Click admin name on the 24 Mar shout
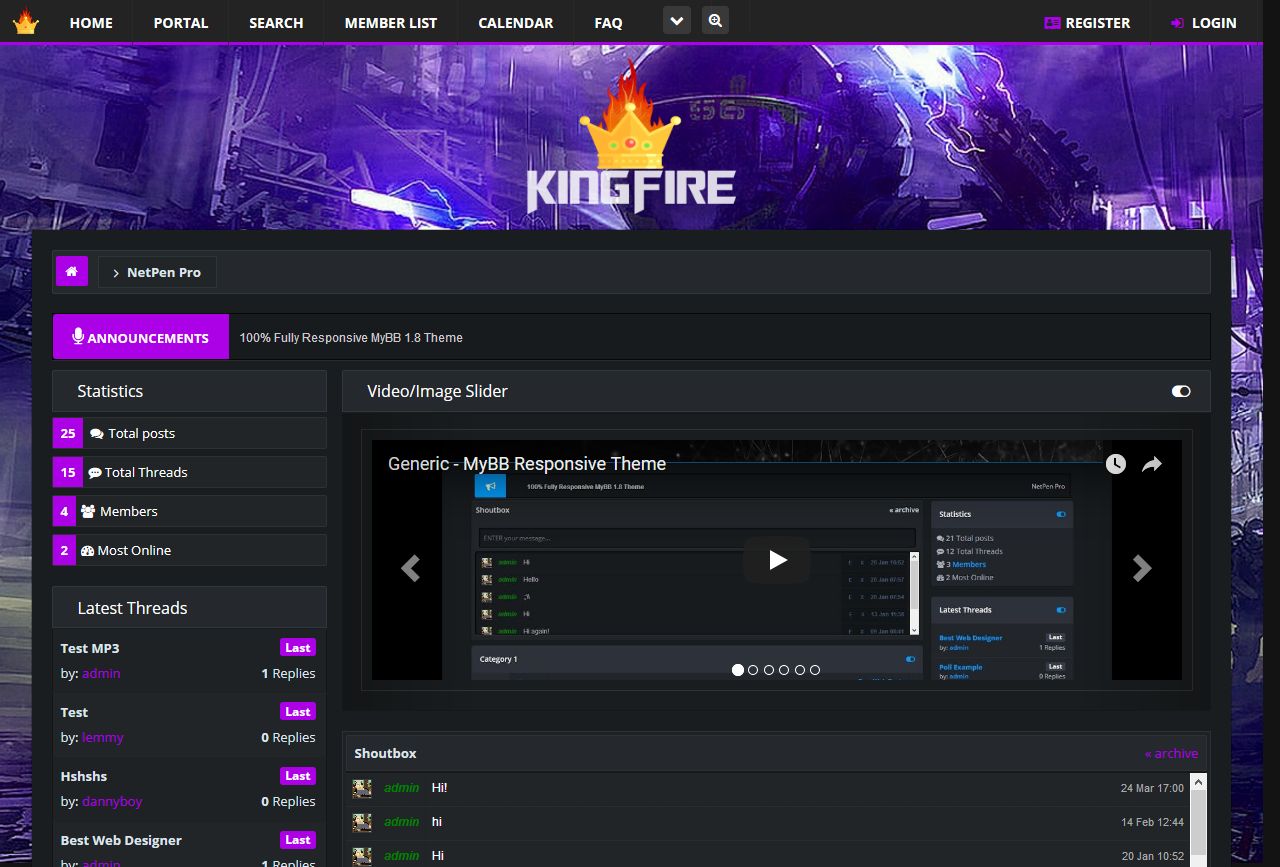 pyautogui.click(x=402, y=788)
